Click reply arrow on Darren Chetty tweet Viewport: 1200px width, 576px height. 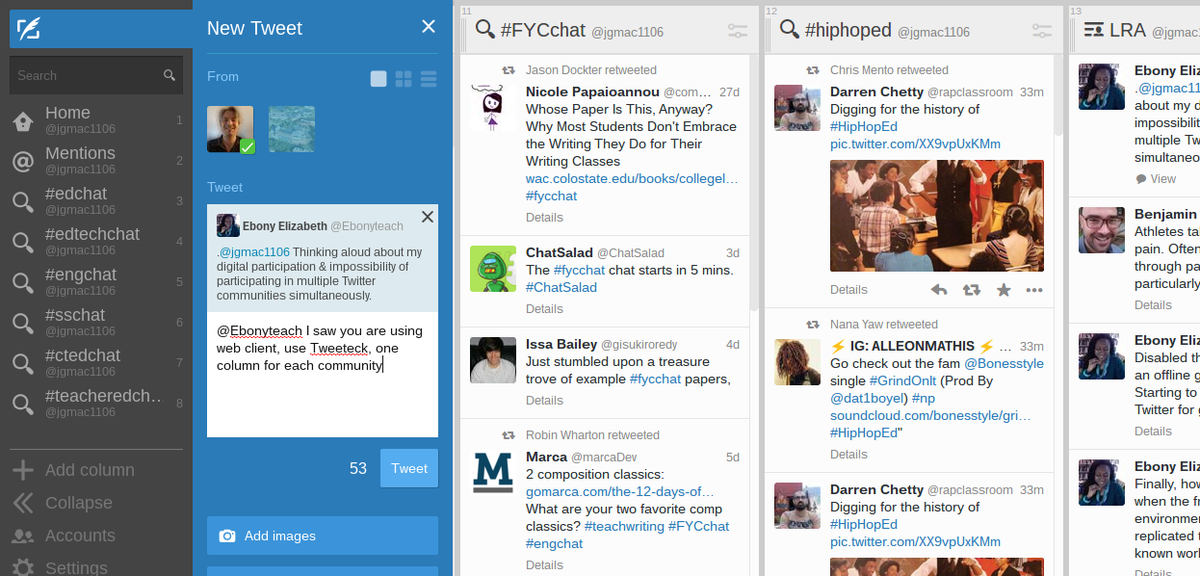[938, 290]
